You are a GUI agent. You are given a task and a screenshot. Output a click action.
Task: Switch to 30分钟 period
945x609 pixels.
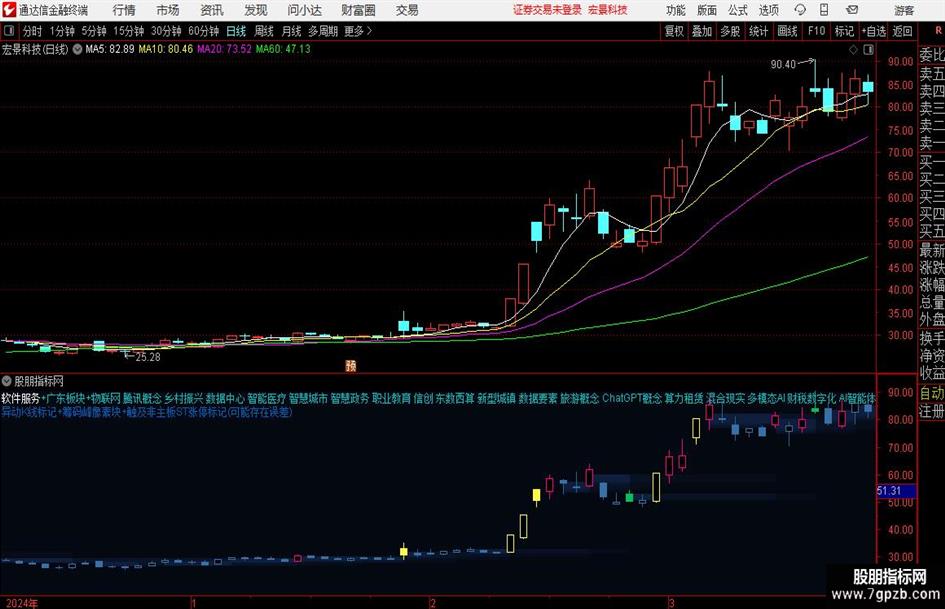pyautogui.click(x=166, y=31)
